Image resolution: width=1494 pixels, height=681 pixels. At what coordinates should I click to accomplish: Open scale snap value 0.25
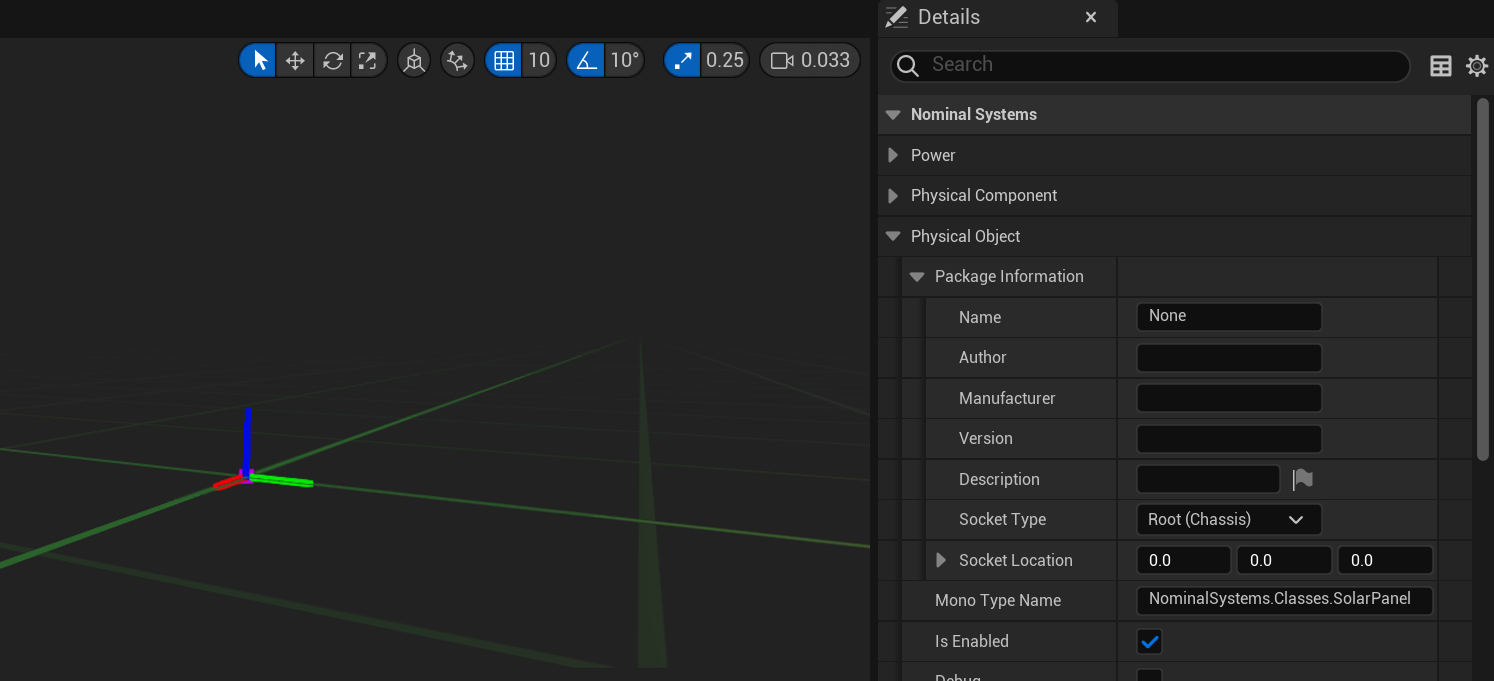[725, 60]
